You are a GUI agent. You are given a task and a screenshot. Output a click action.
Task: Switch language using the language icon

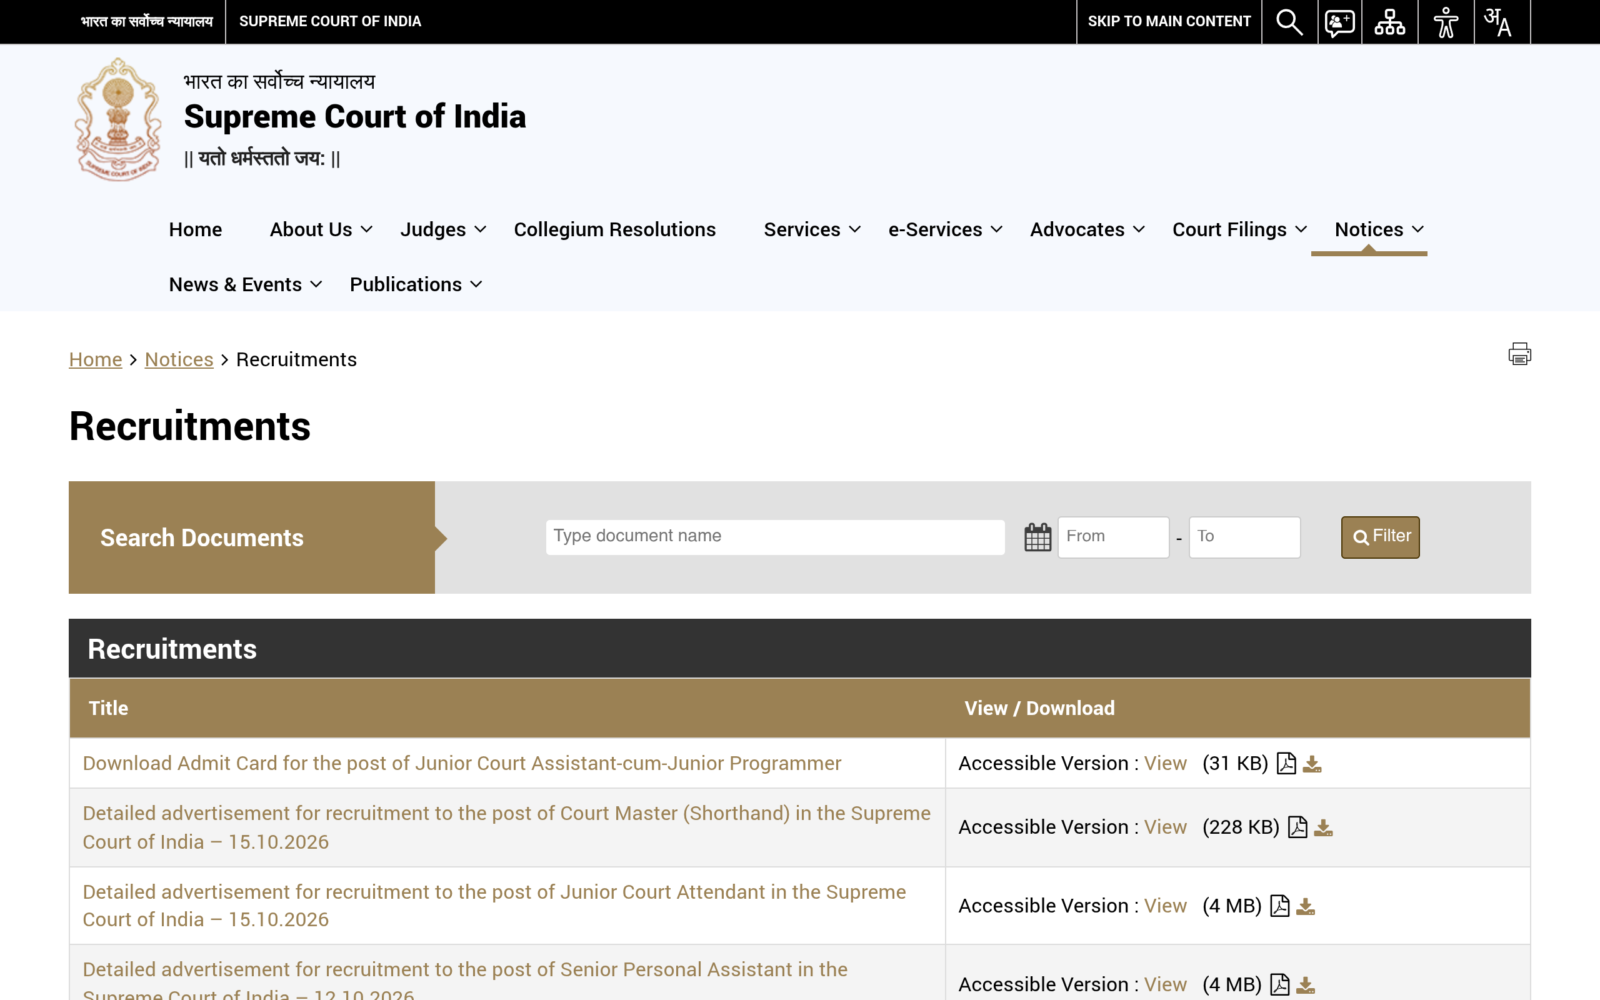pyautogui.click(x=1497, y=22)
